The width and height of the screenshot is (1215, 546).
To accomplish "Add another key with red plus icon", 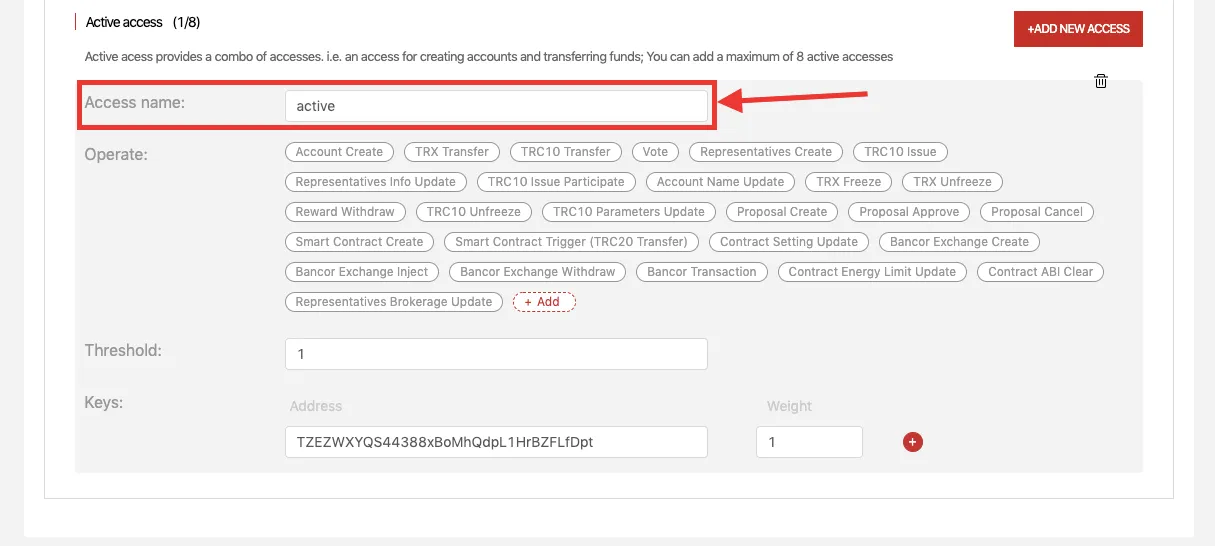I will (912, 442).
